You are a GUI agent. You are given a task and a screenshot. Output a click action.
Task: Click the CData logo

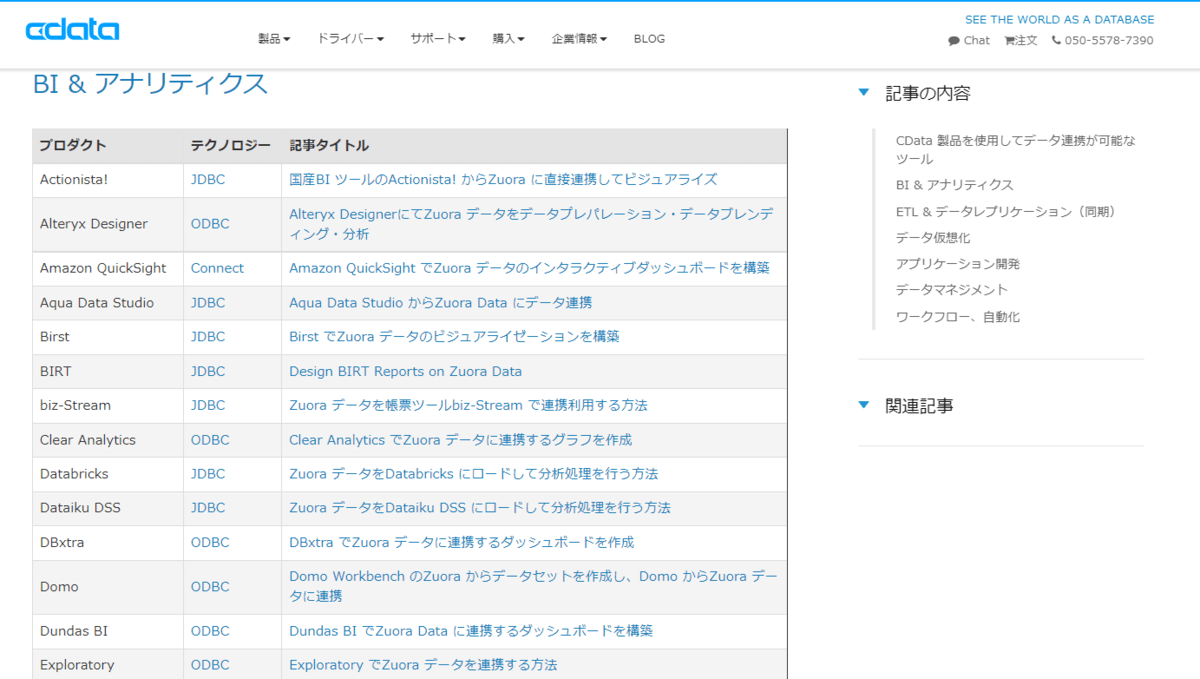pyautogui.click(x=72, y=30)
